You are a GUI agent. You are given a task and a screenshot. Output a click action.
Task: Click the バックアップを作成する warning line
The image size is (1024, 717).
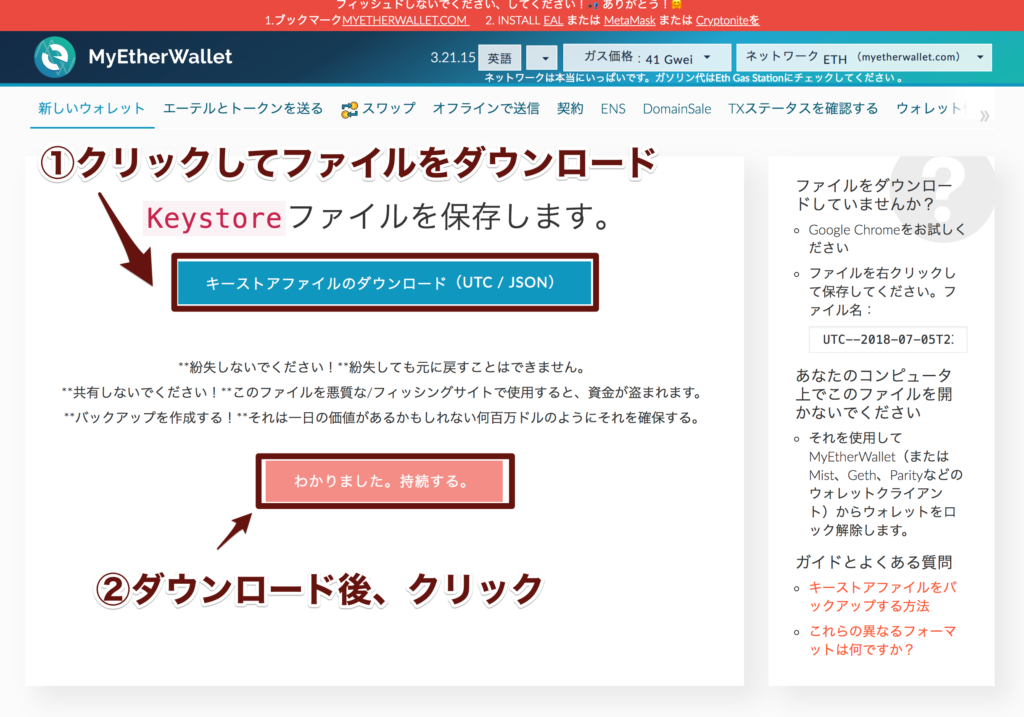coord(383,418)
